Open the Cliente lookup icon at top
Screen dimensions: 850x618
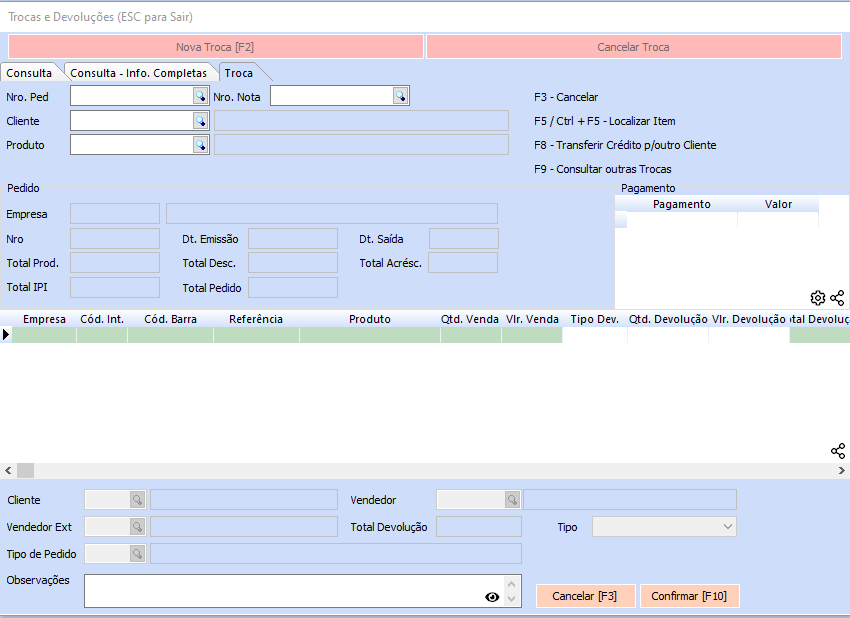(x=200, y=121)
